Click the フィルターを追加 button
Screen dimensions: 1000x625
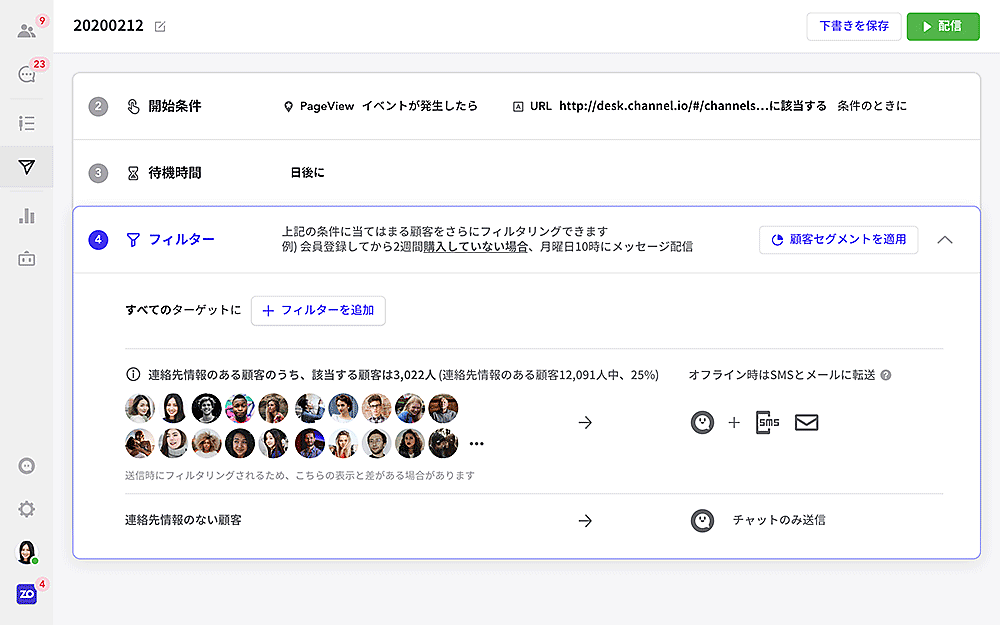tap(318, 311)
